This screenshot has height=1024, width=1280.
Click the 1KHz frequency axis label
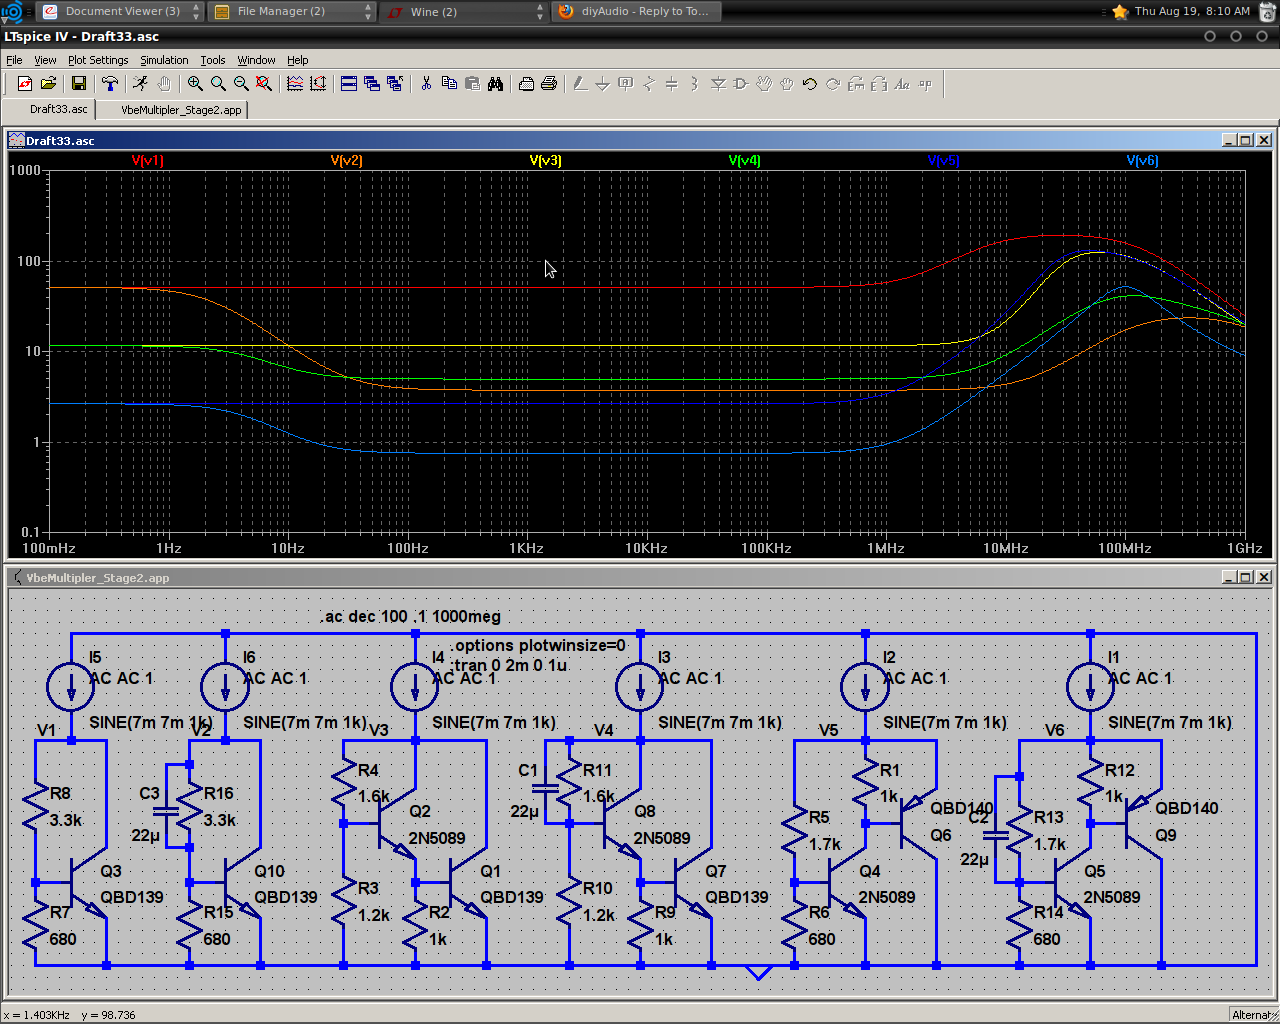tap(527, 548)
